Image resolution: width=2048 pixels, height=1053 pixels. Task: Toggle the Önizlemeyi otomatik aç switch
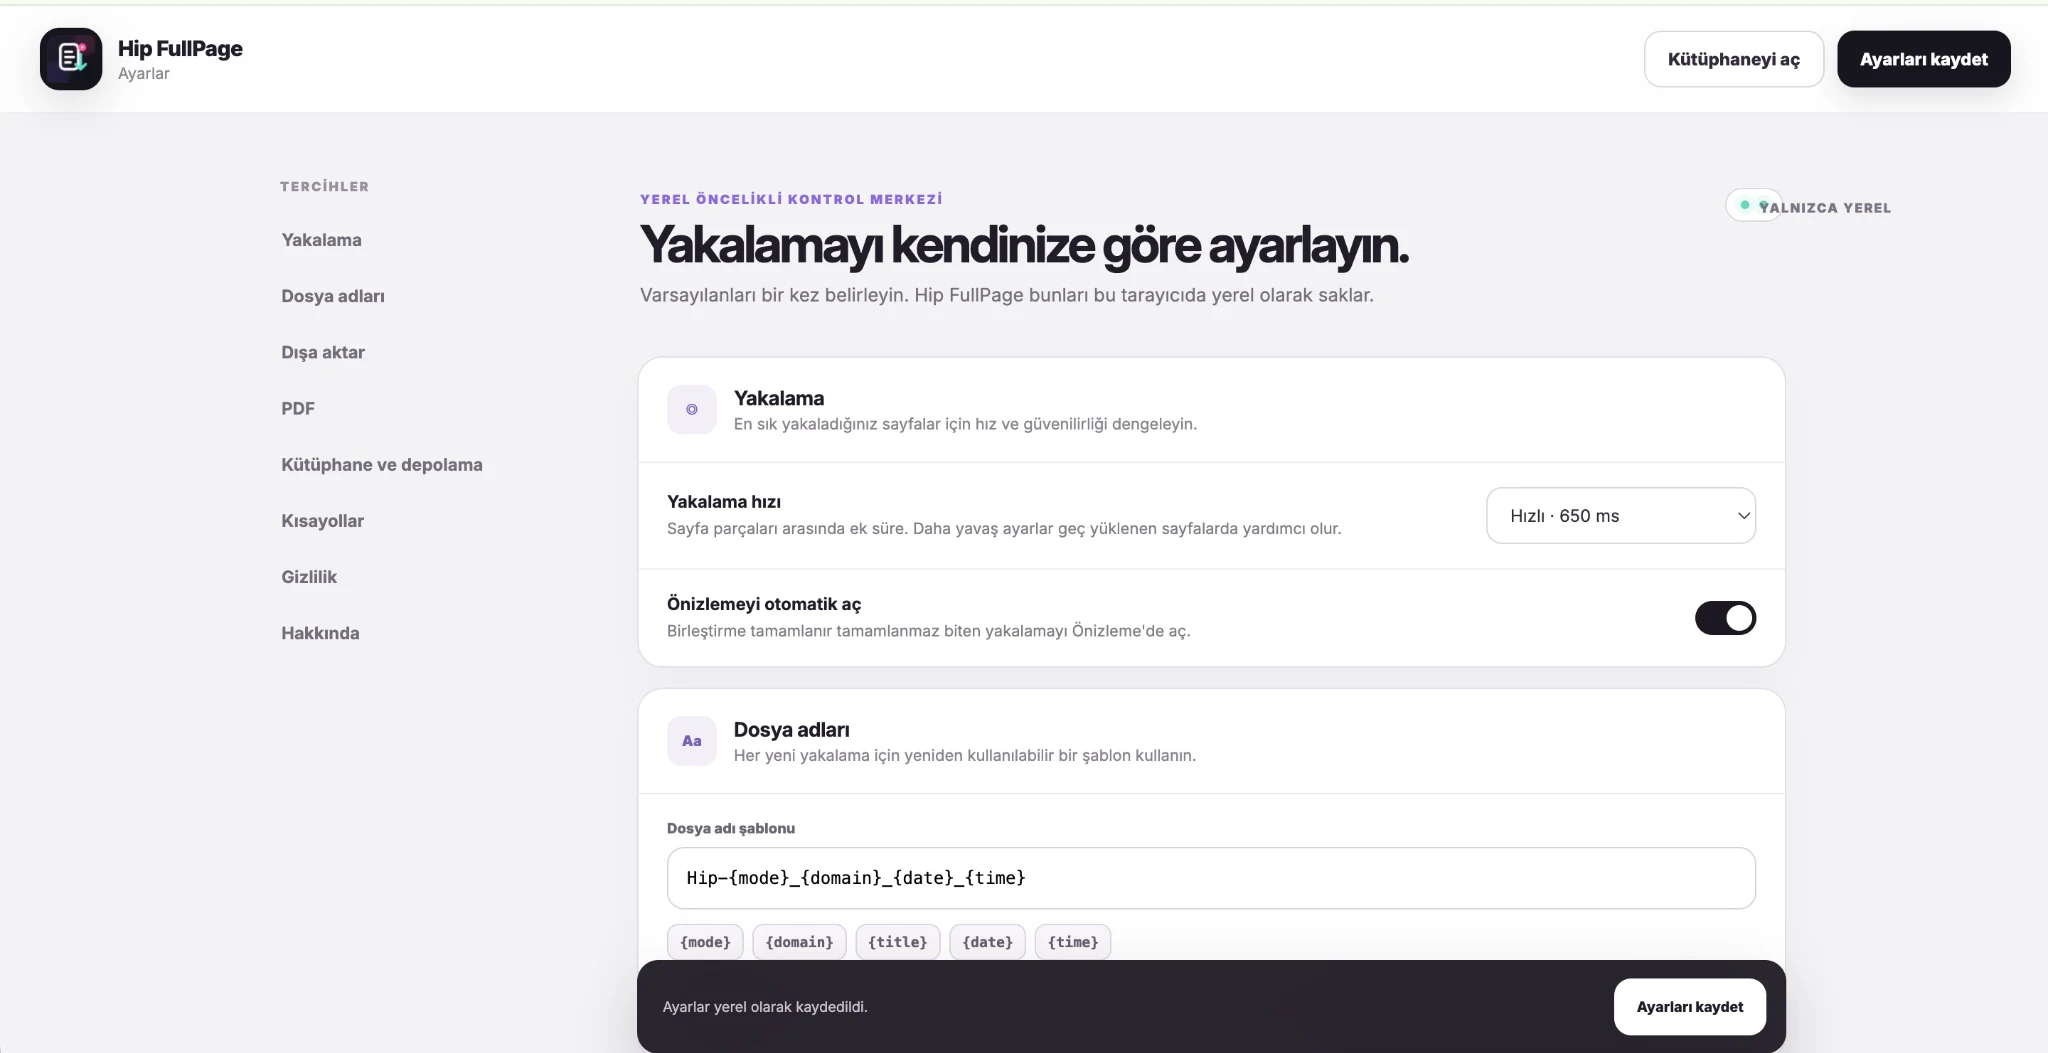(x=1725, y=618)
